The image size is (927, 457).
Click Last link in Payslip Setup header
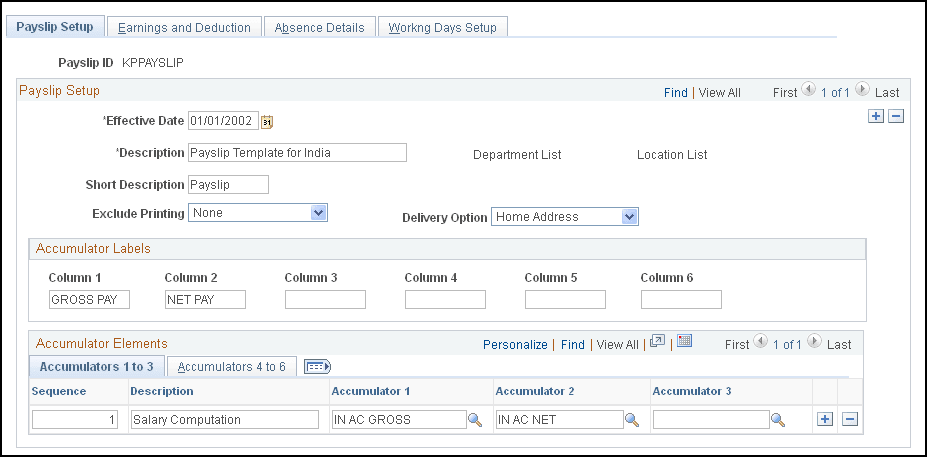[887, 93]
